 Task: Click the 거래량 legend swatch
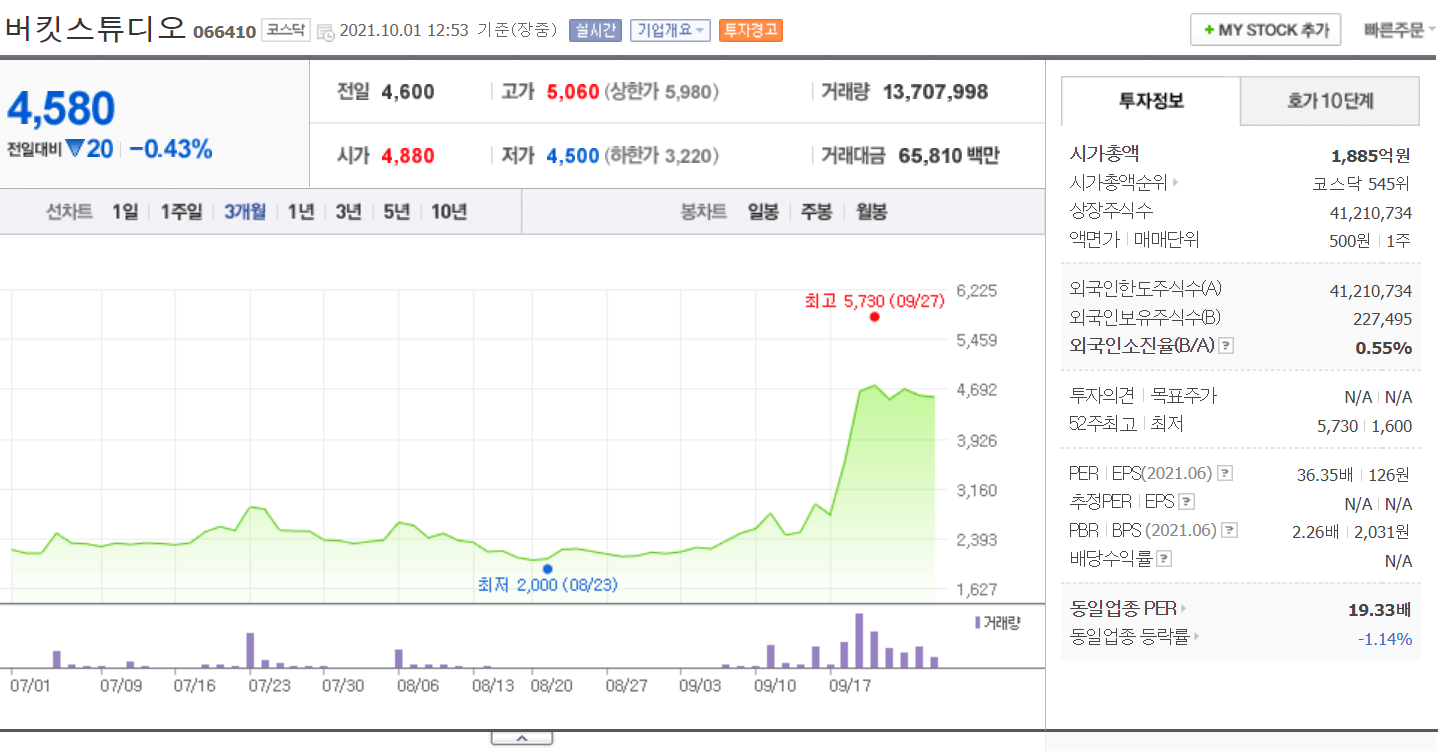coord(977,622)
